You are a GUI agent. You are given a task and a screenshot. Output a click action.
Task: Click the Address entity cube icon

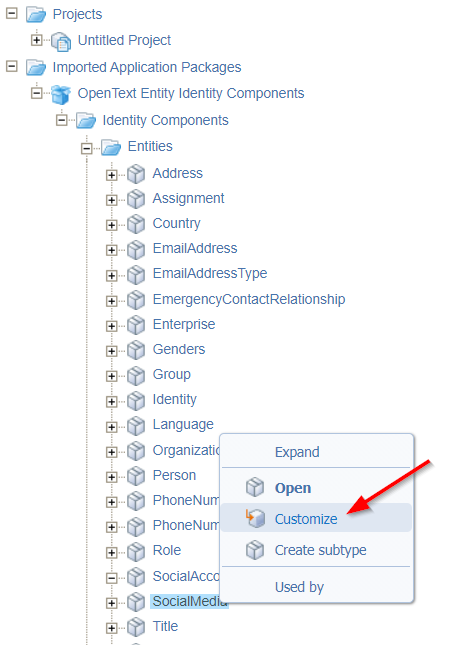(136, 174)
